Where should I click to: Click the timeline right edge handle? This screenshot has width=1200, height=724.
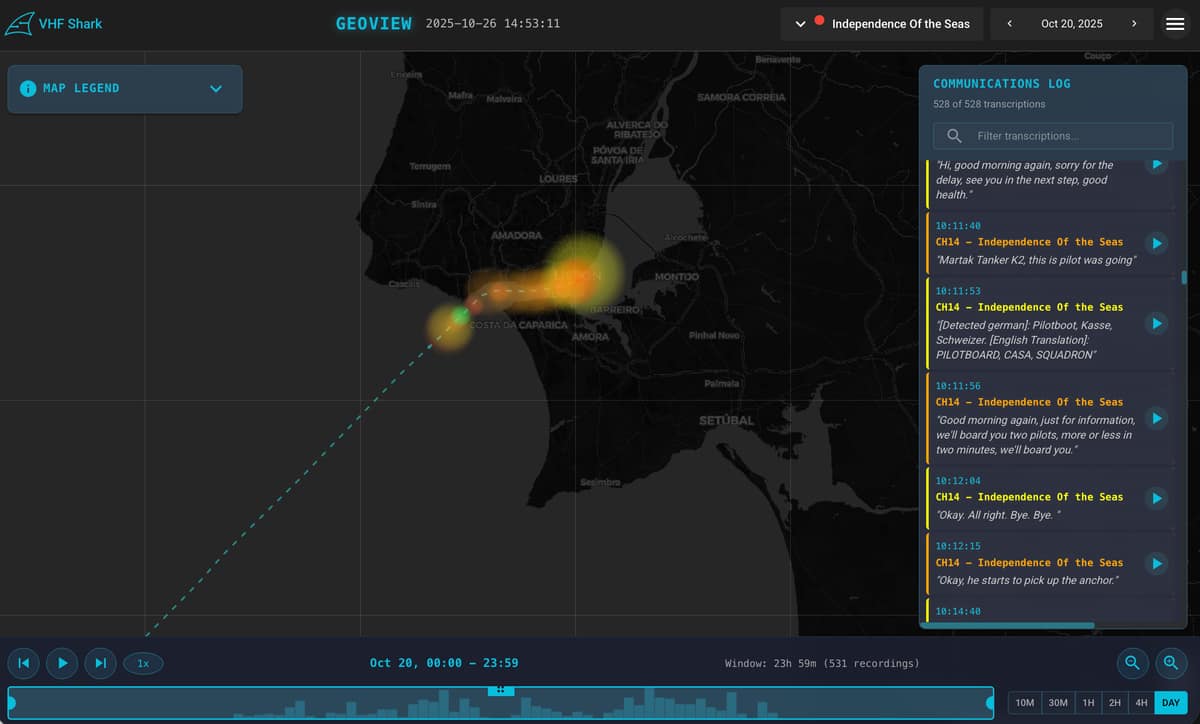(991, 703)
